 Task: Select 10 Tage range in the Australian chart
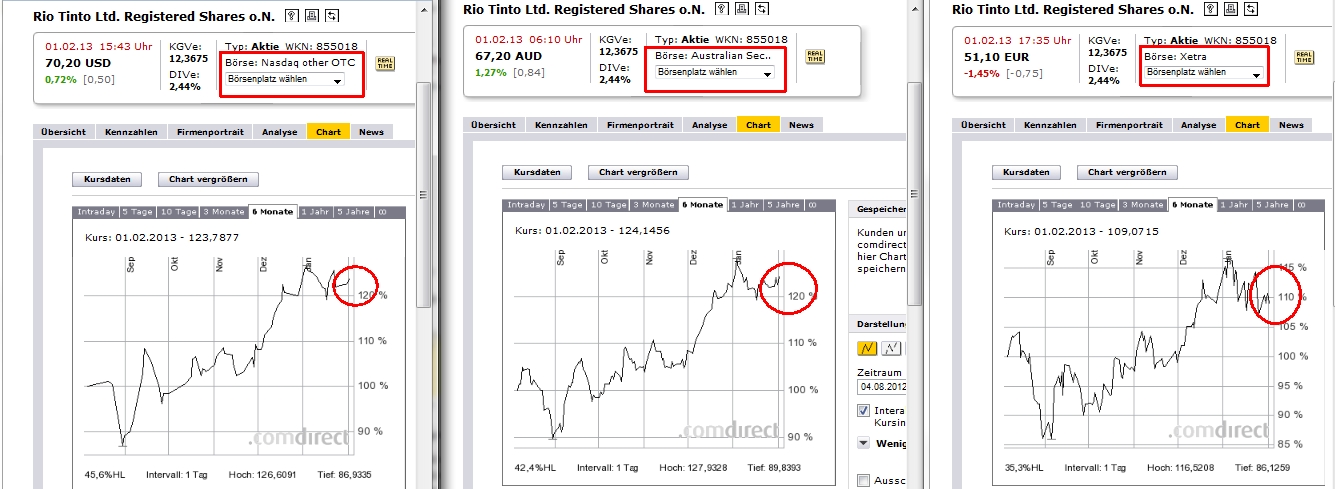tap(607, 205)
